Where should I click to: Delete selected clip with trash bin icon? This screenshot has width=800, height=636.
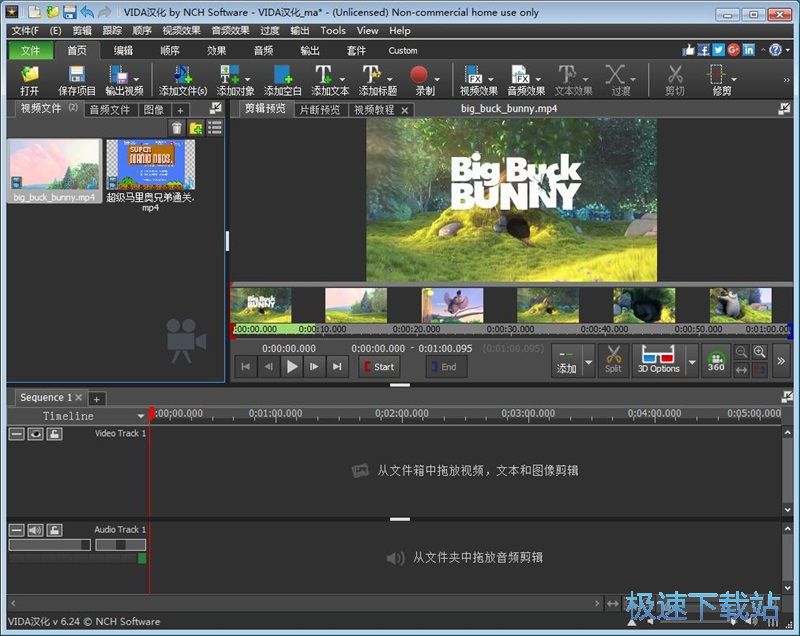point(177,127)
